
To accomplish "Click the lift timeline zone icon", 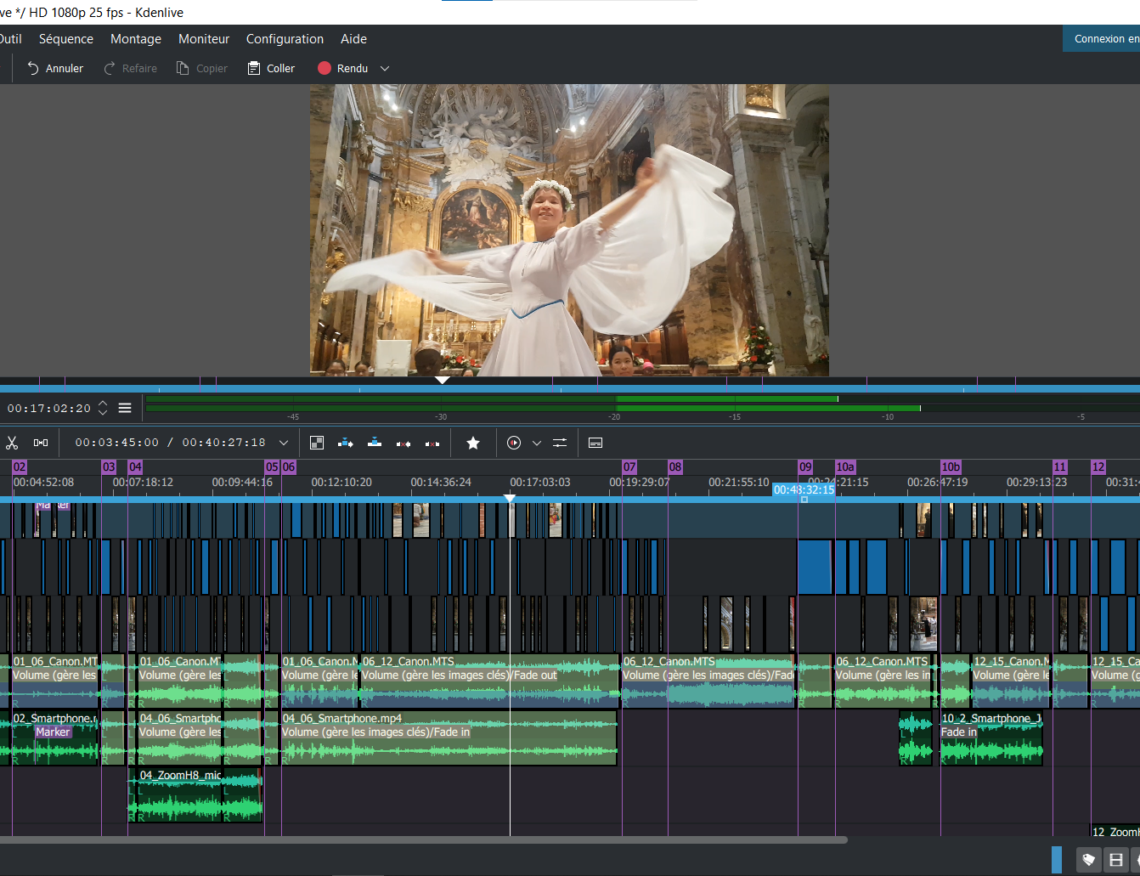I will (x=433, y=443).
